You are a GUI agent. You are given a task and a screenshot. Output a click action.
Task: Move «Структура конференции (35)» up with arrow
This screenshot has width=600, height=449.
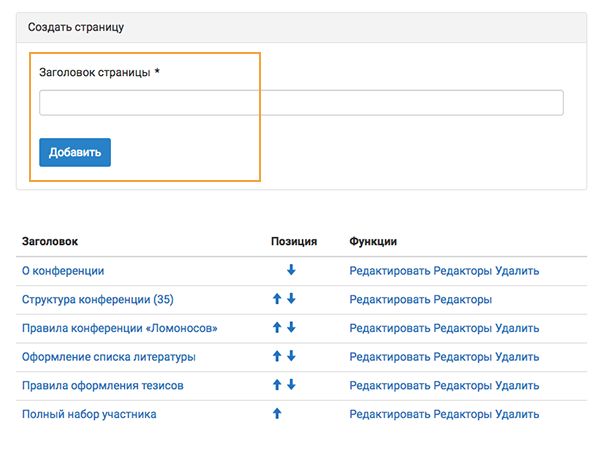(x=277, y=299)
